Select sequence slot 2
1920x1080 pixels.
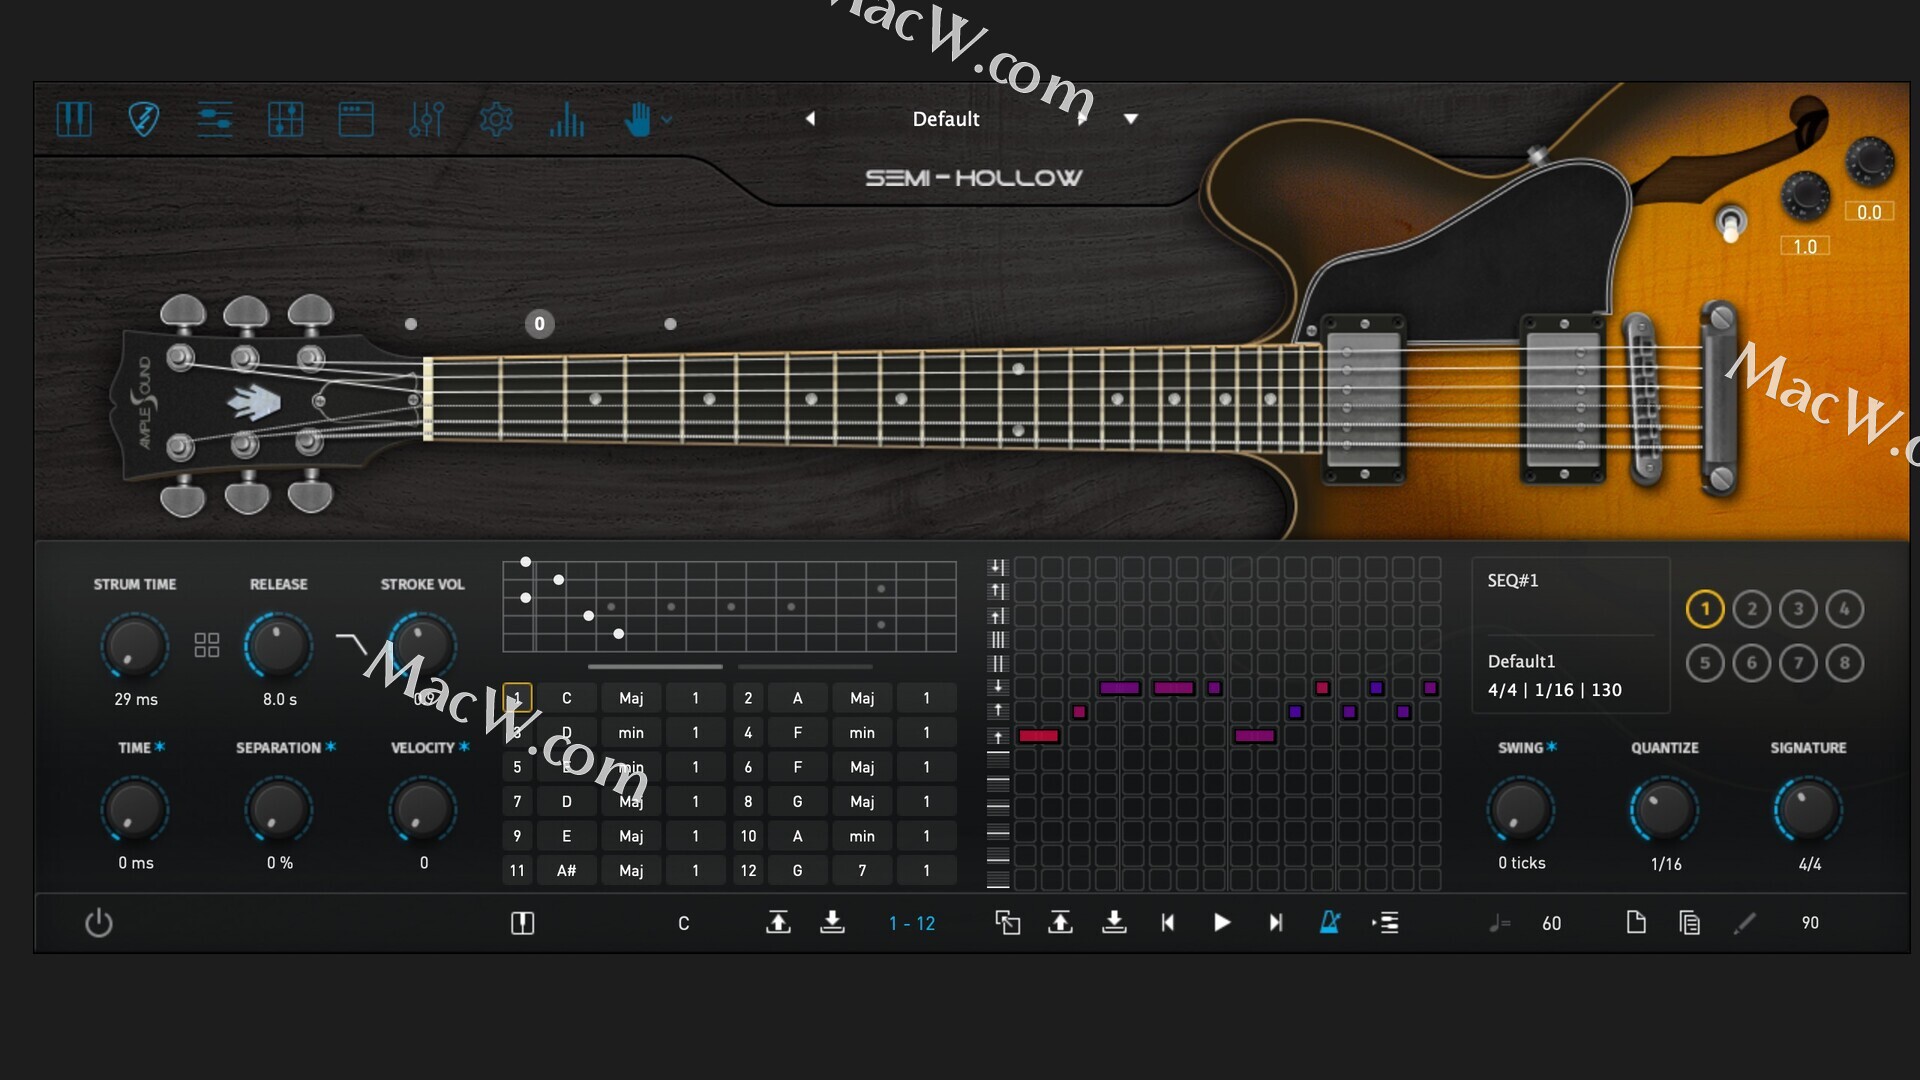[1751, 609]
